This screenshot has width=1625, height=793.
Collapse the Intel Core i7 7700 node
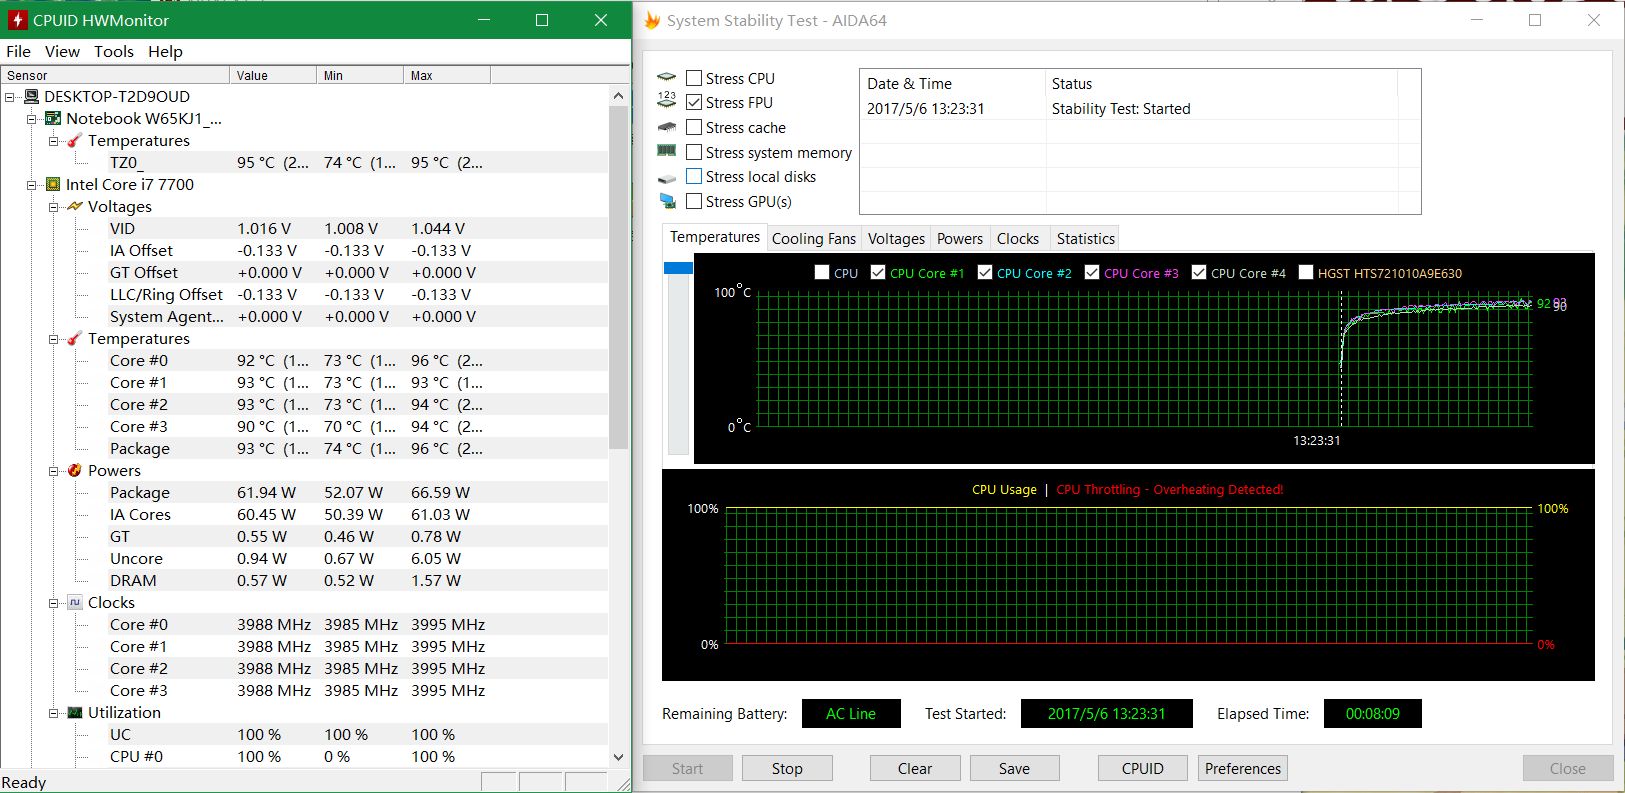point(32,185)
